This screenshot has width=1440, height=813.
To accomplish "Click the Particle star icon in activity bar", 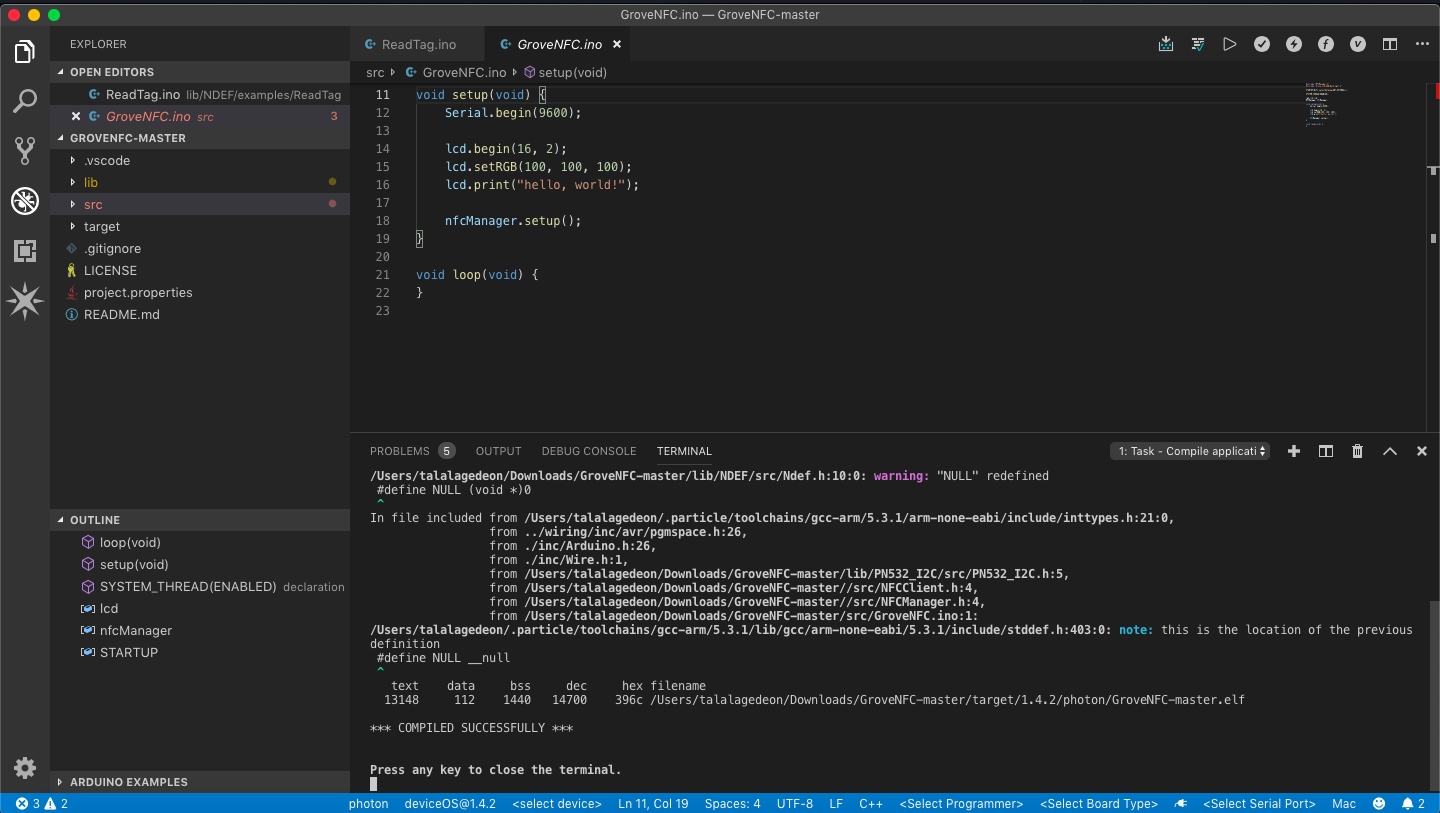I will click(25, 301).
